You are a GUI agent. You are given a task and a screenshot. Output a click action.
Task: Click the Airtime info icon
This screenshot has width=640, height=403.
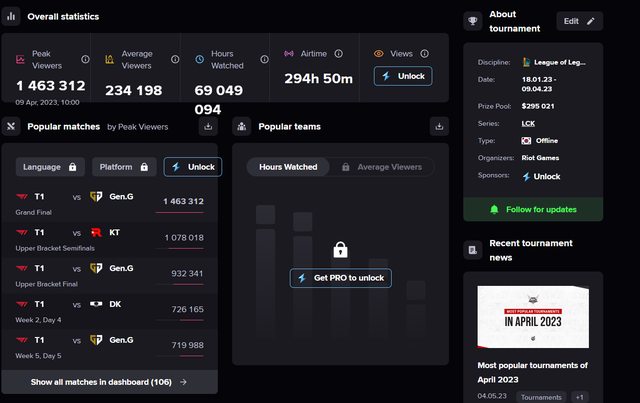(x=338, y=54)
